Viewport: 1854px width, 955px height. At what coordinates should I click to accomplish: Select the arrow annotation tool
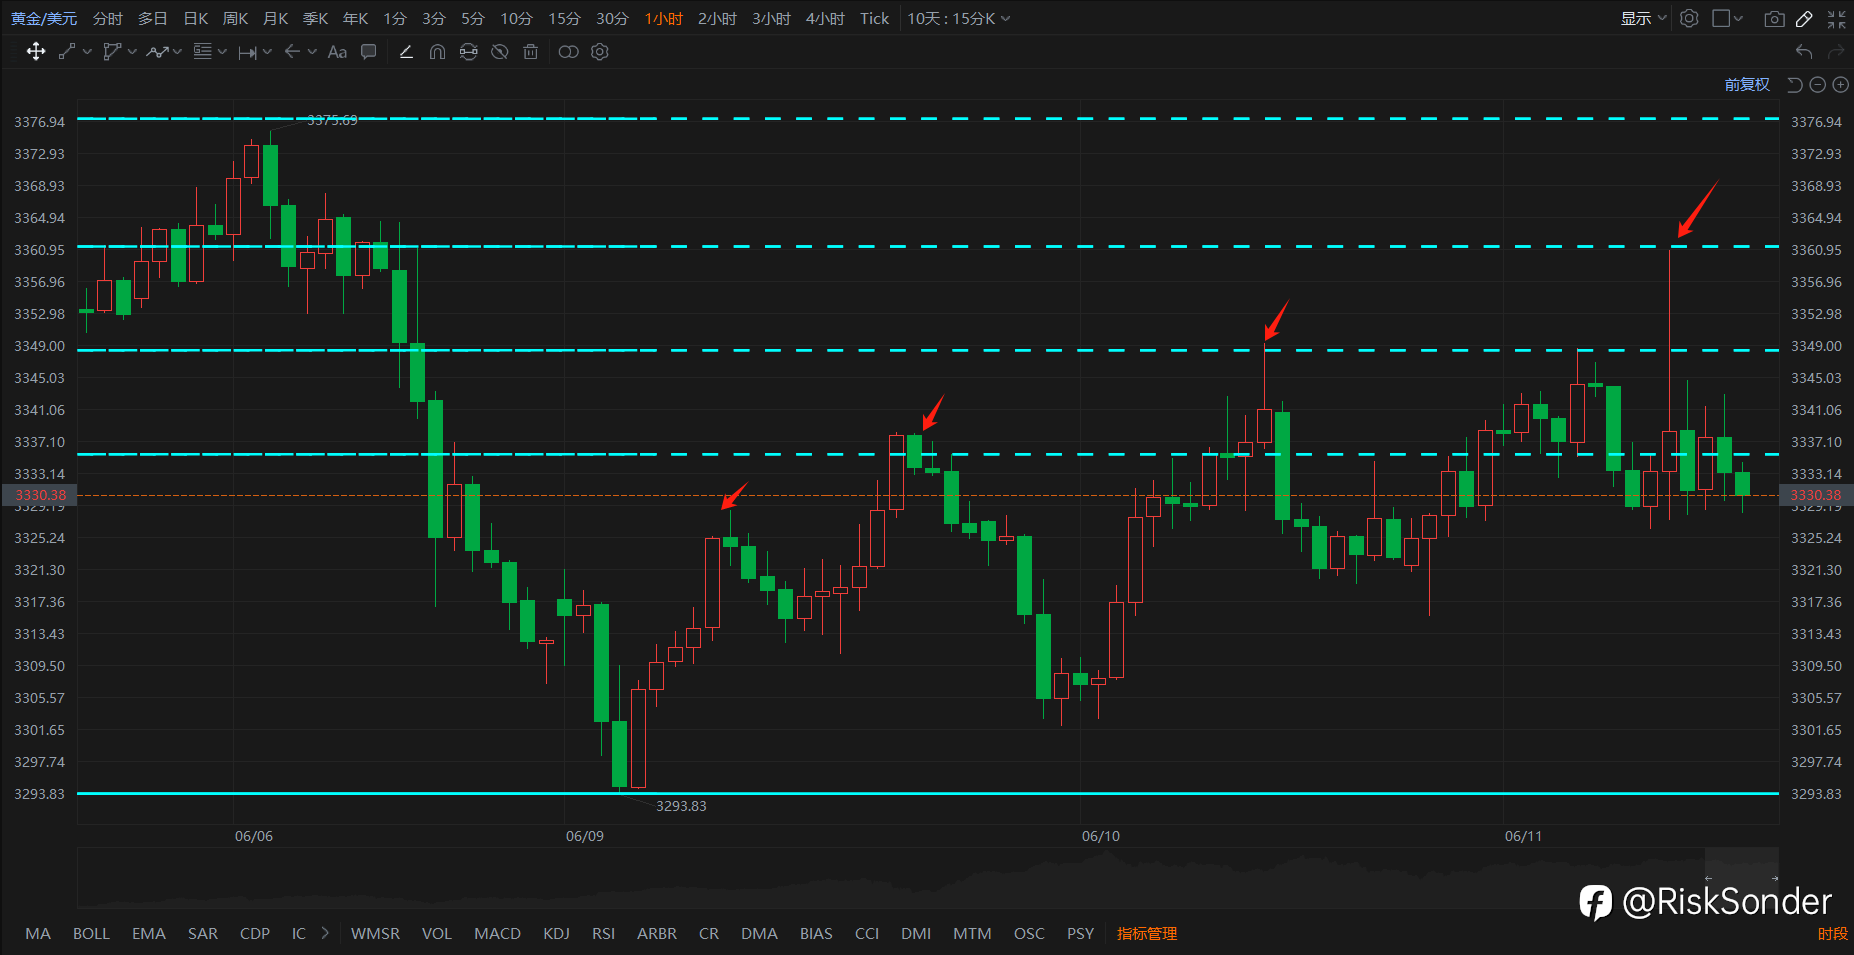click(x=292, y=52)
